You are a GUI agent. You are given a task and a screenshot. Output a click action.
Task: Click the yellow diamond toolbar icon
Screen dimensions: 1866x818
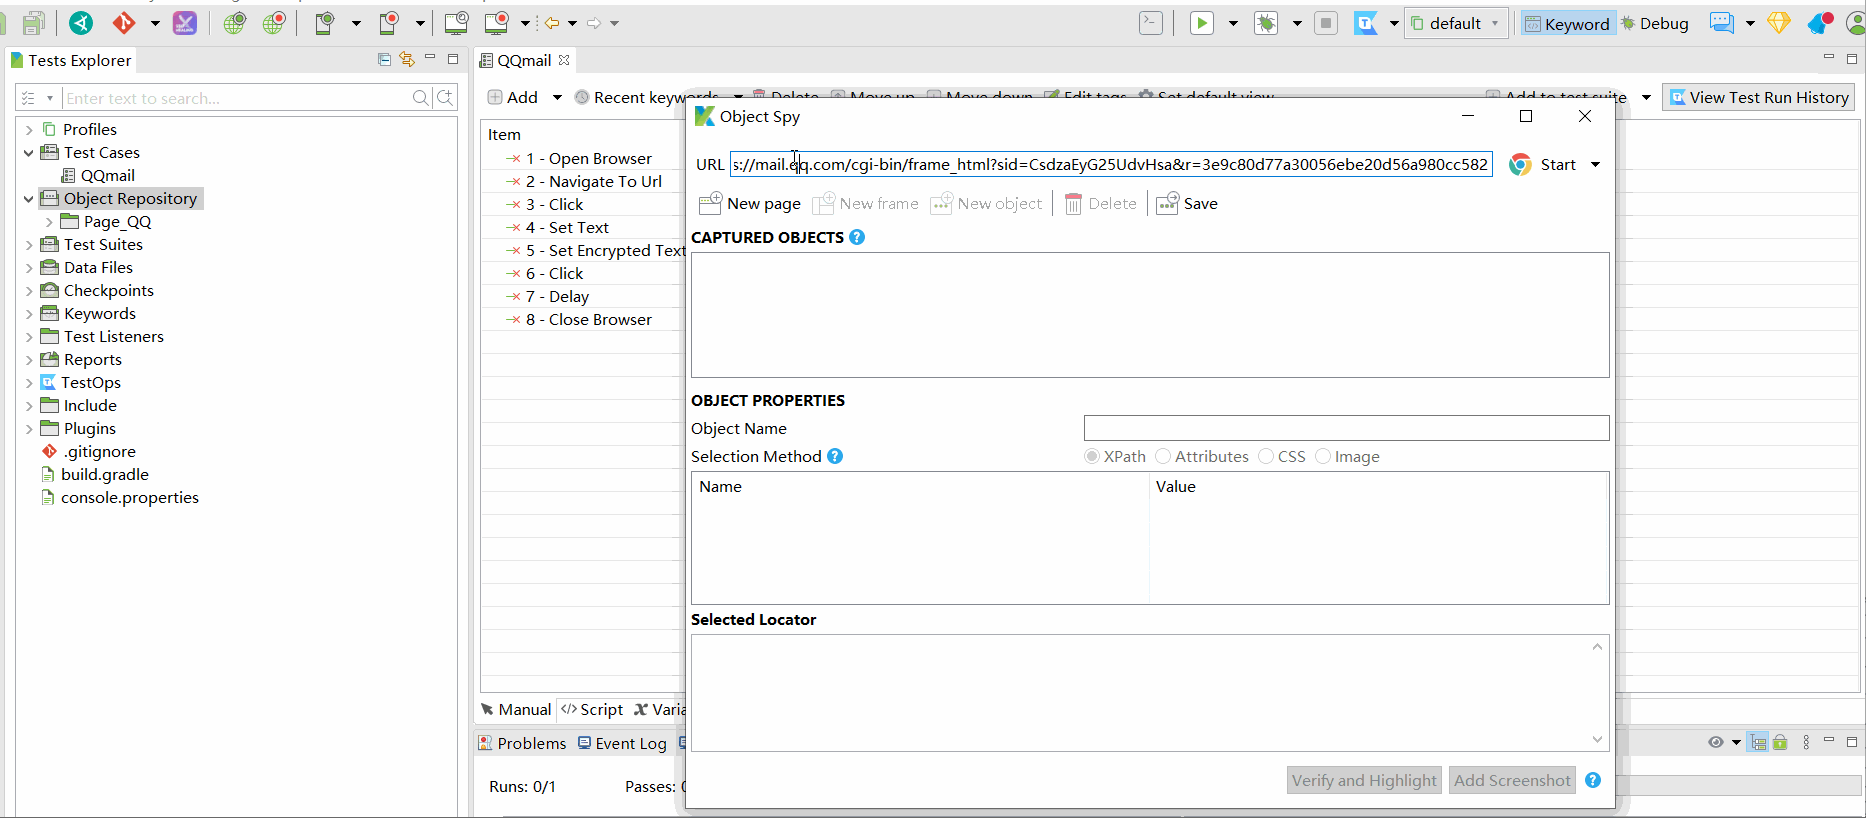pos(1779,23)
